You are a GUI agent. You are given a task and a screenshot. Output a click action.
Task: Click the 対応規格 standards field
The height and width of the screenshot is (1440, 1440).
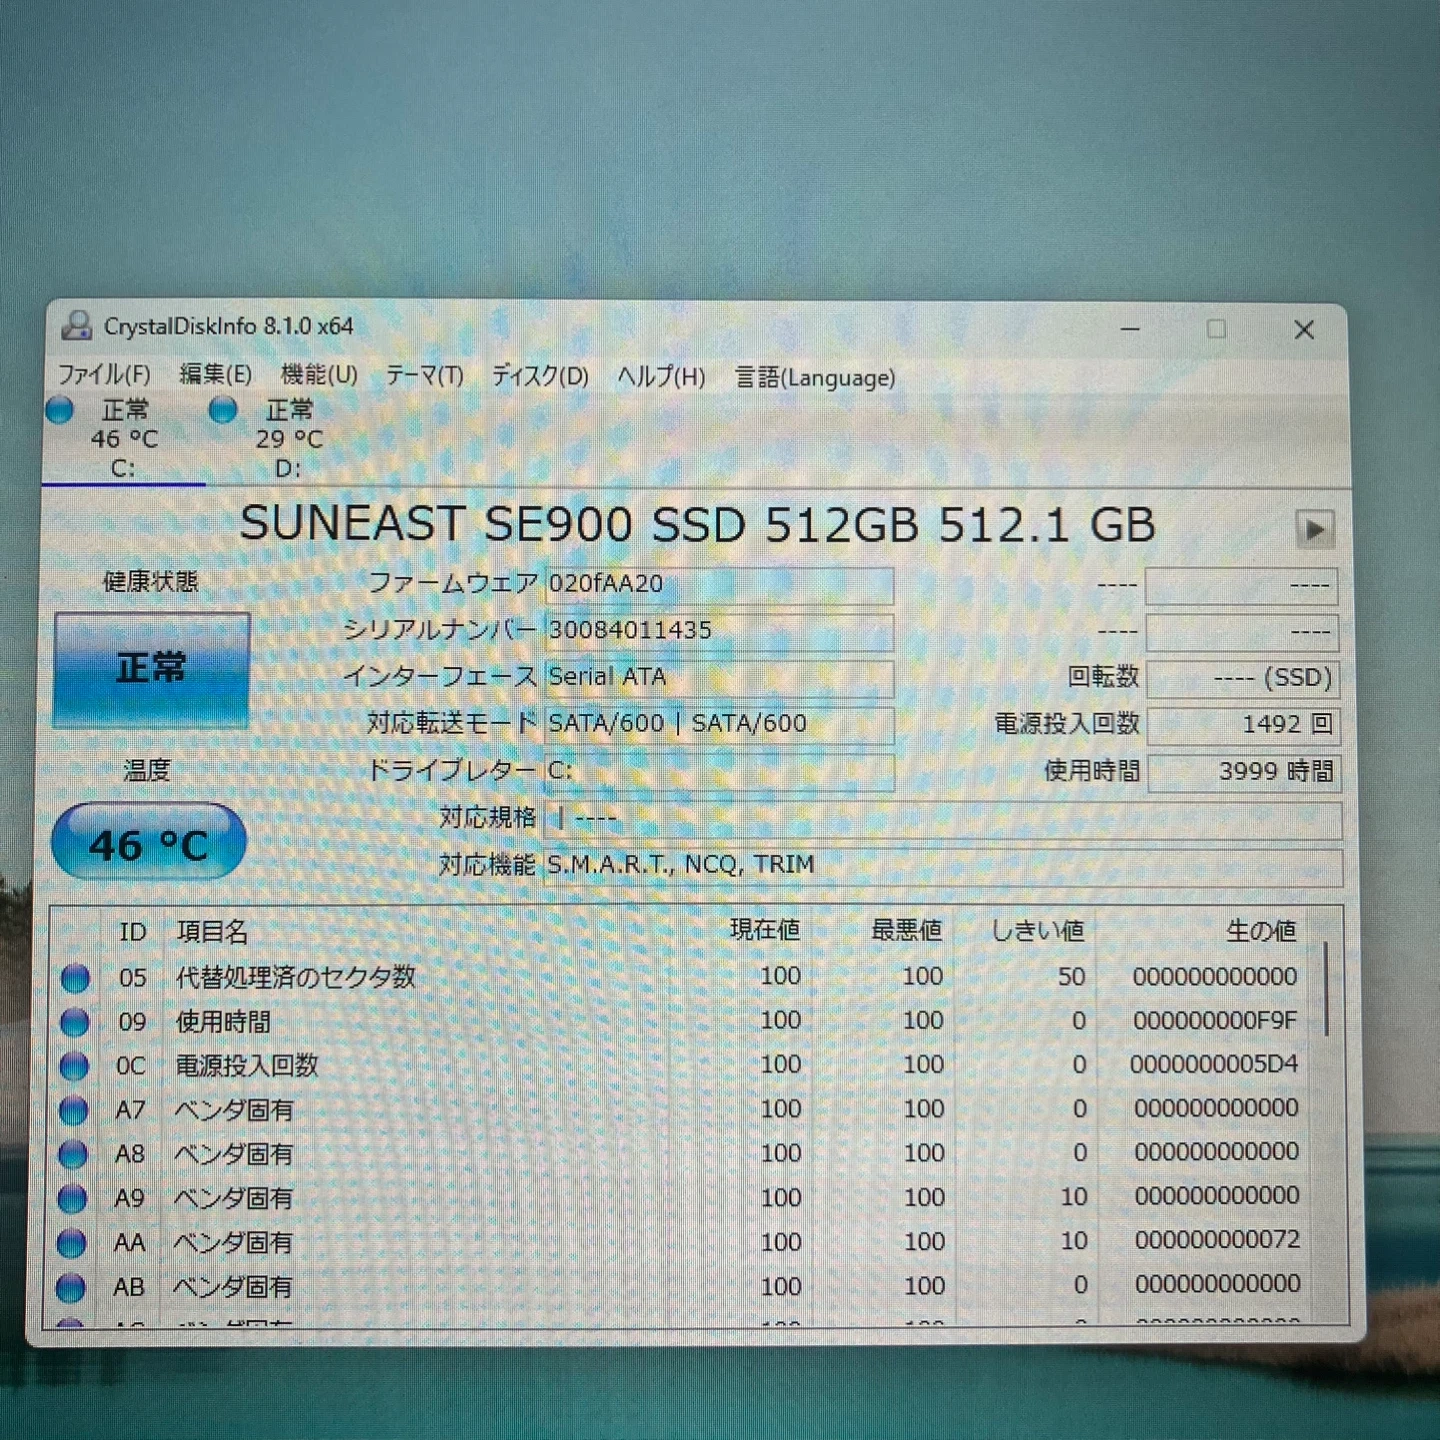(x=943, y=819)
